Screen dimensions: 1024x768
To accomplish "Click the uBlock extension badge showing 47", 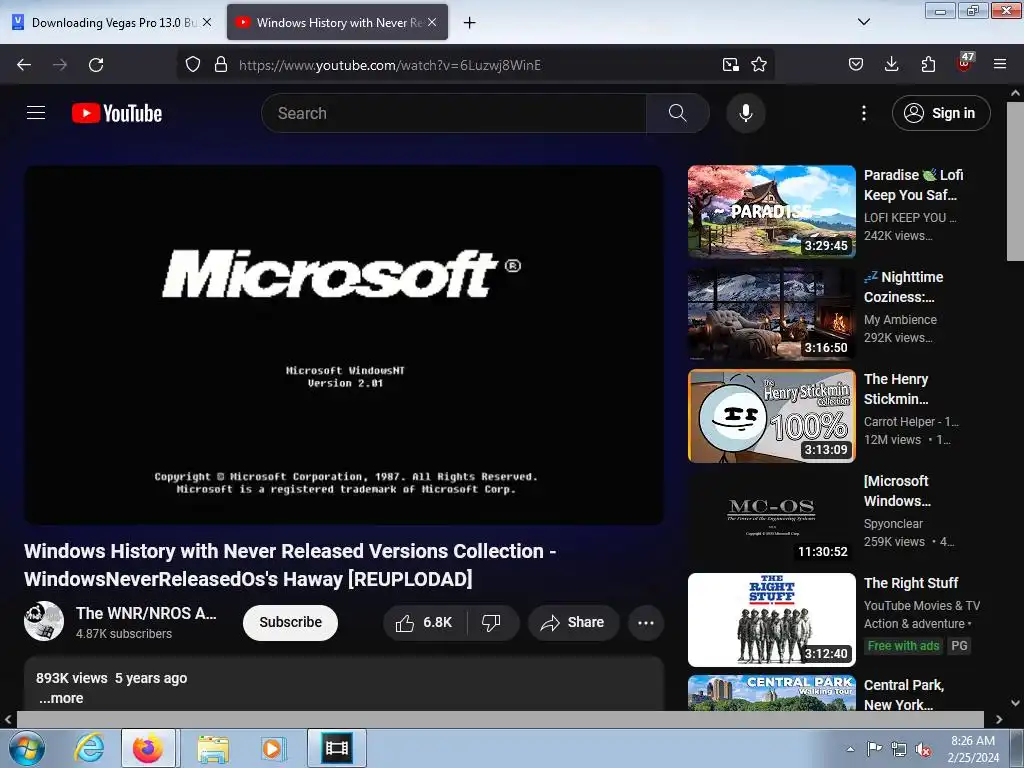I will [965, 62].
